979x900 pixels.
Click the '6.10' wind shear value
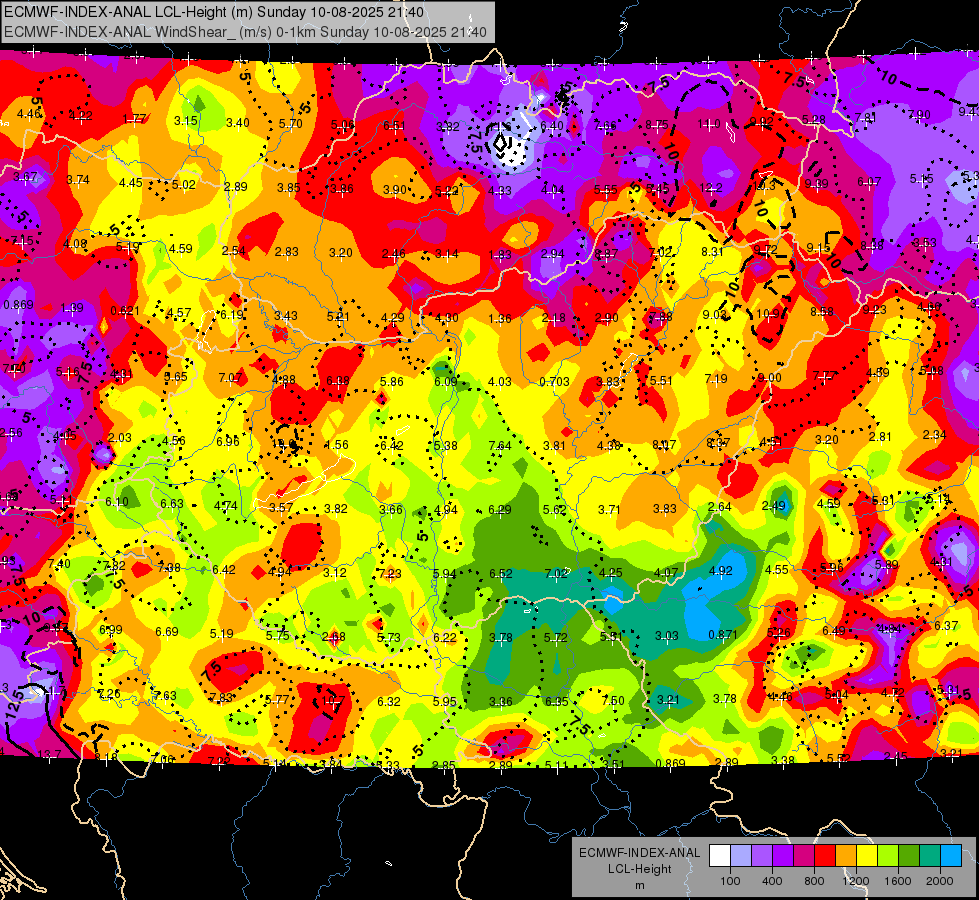tap(116, 502)
